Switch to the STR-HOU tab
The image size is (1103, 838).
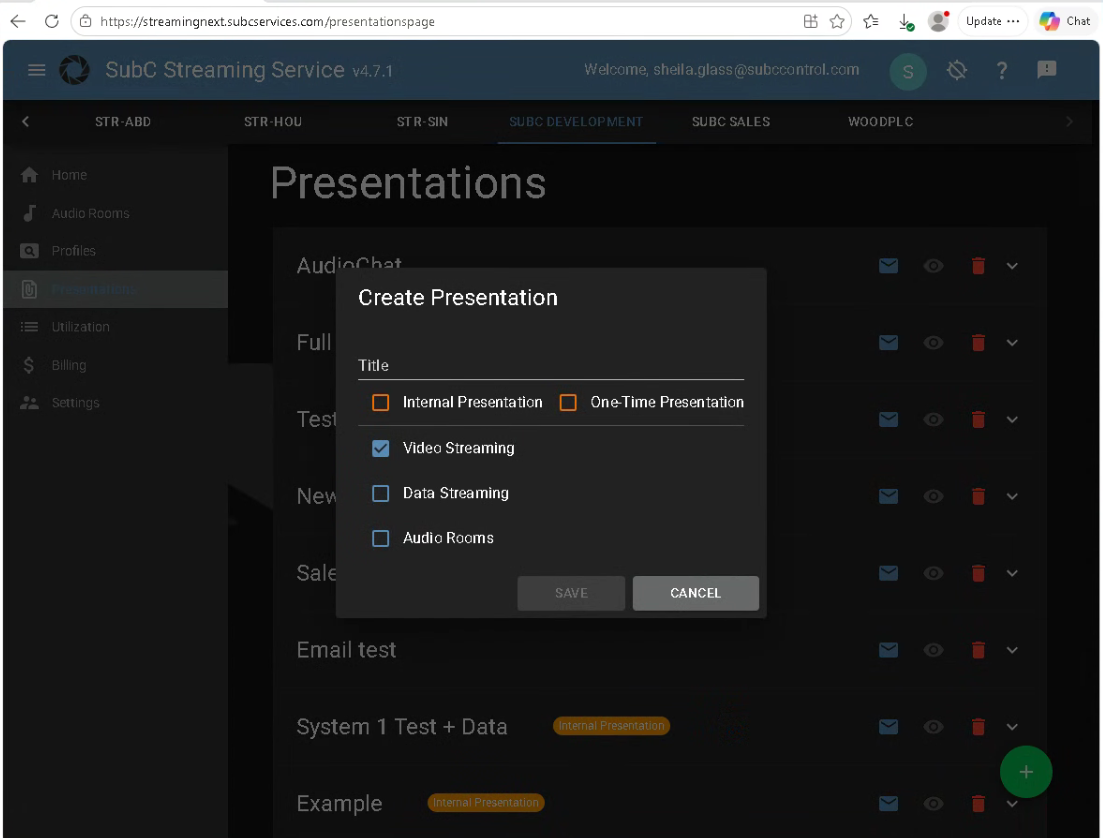point(273,122)
